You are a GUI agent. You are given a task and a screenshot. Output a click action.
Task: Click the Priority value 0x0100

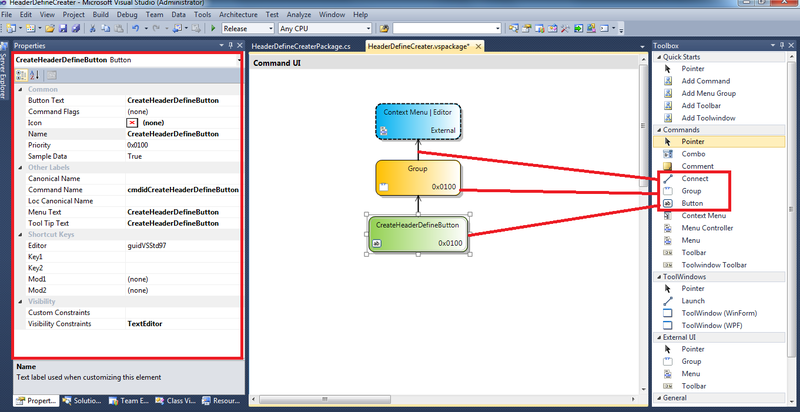(182, 145)
